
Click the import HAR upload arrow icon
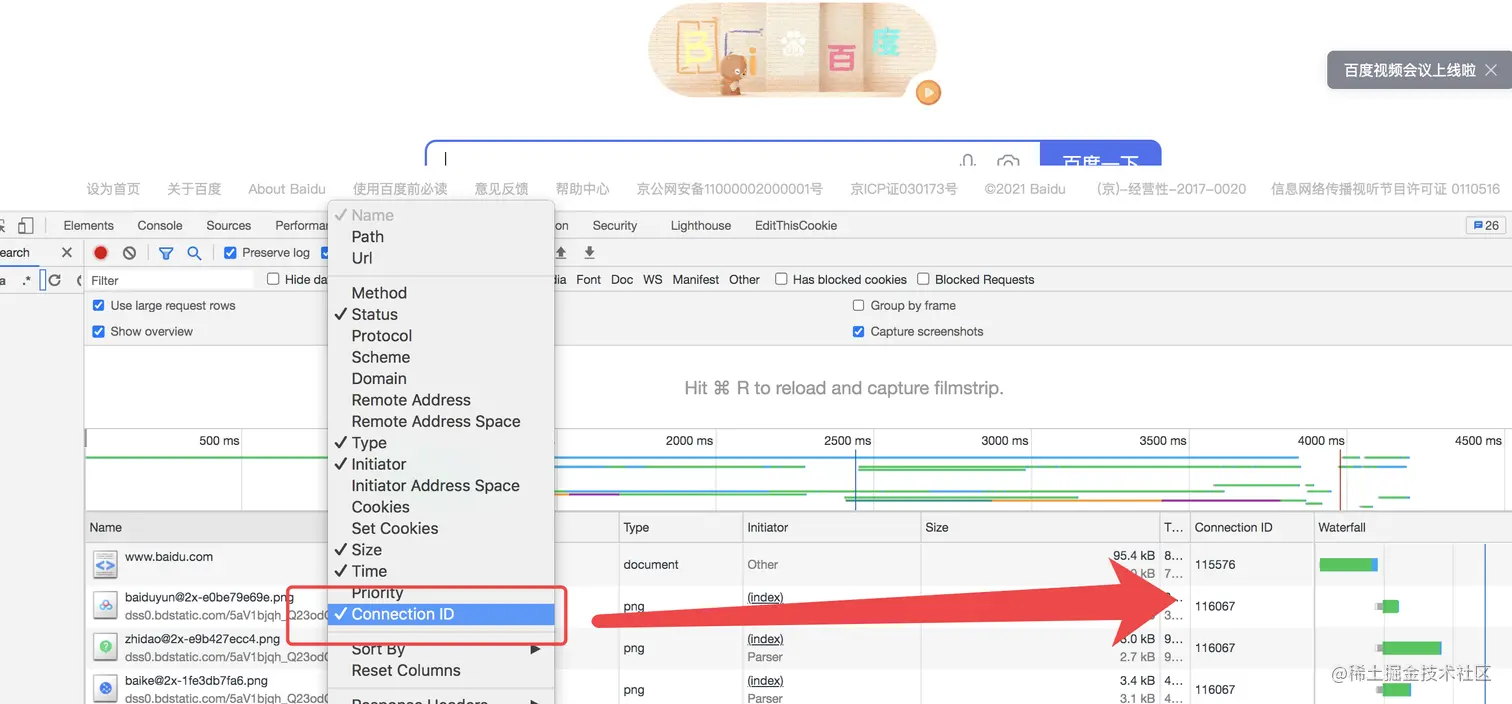tap(561, 253)
